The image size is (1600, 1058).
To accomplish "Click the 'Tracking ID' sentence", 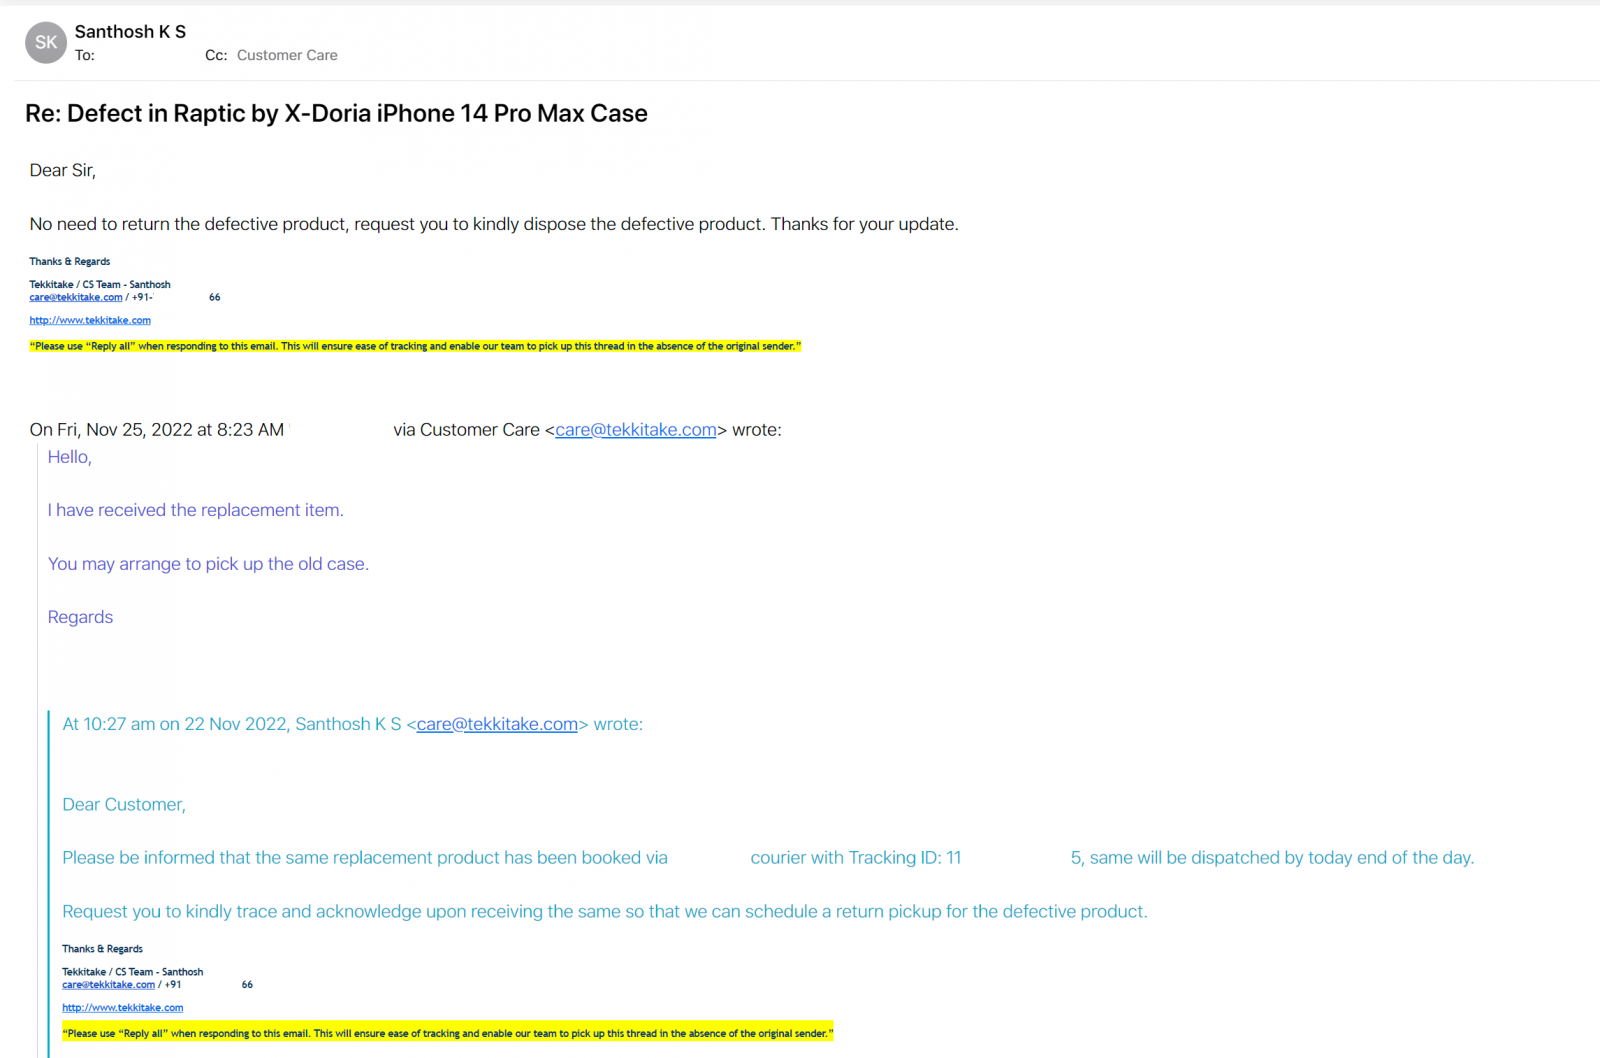I will click(768, 858).
